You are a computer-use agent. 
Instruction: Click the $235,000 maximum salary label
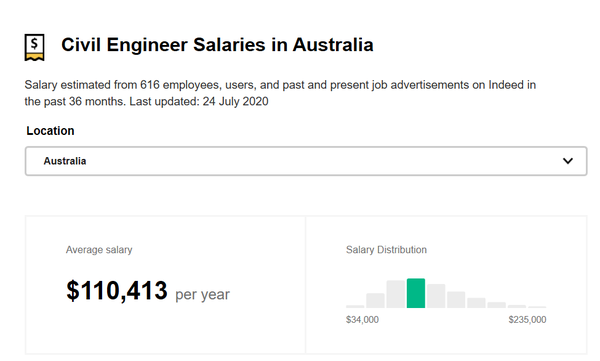click(x=527, y=320)
